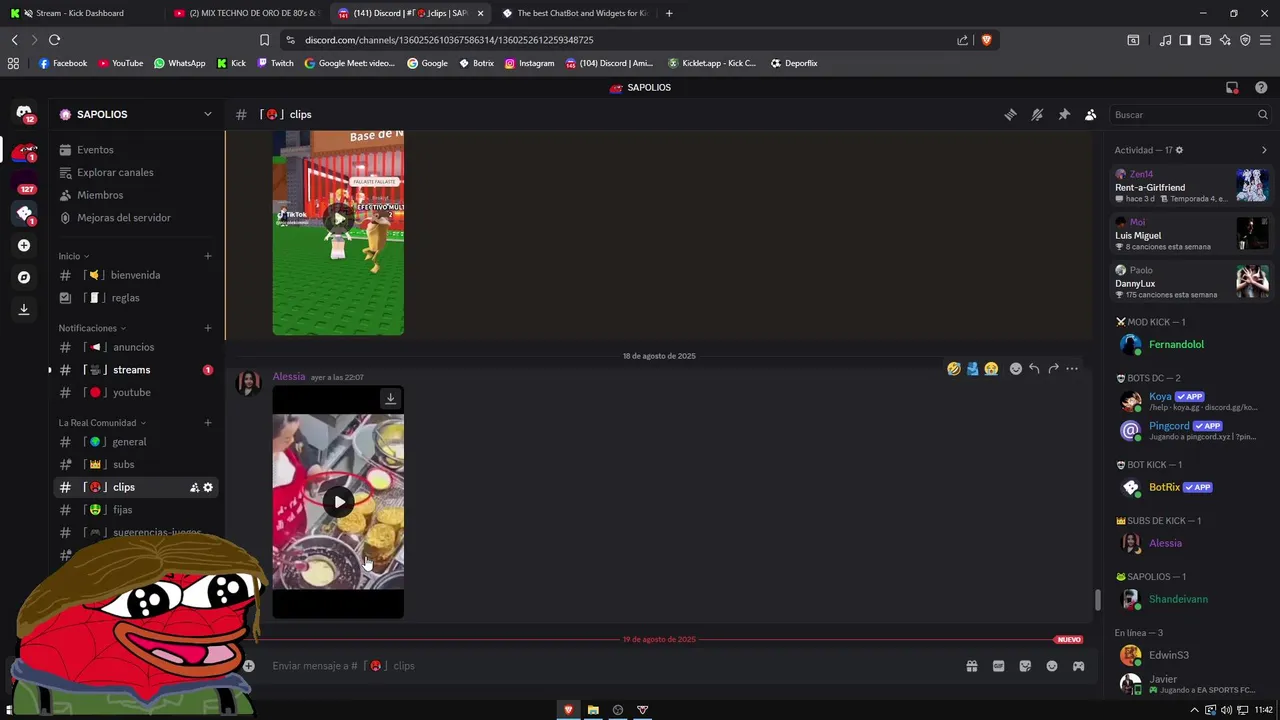The height and width of the screenshot is (720, 1280).
Task: Play the Roblox TikTok video
Action: 339,219
